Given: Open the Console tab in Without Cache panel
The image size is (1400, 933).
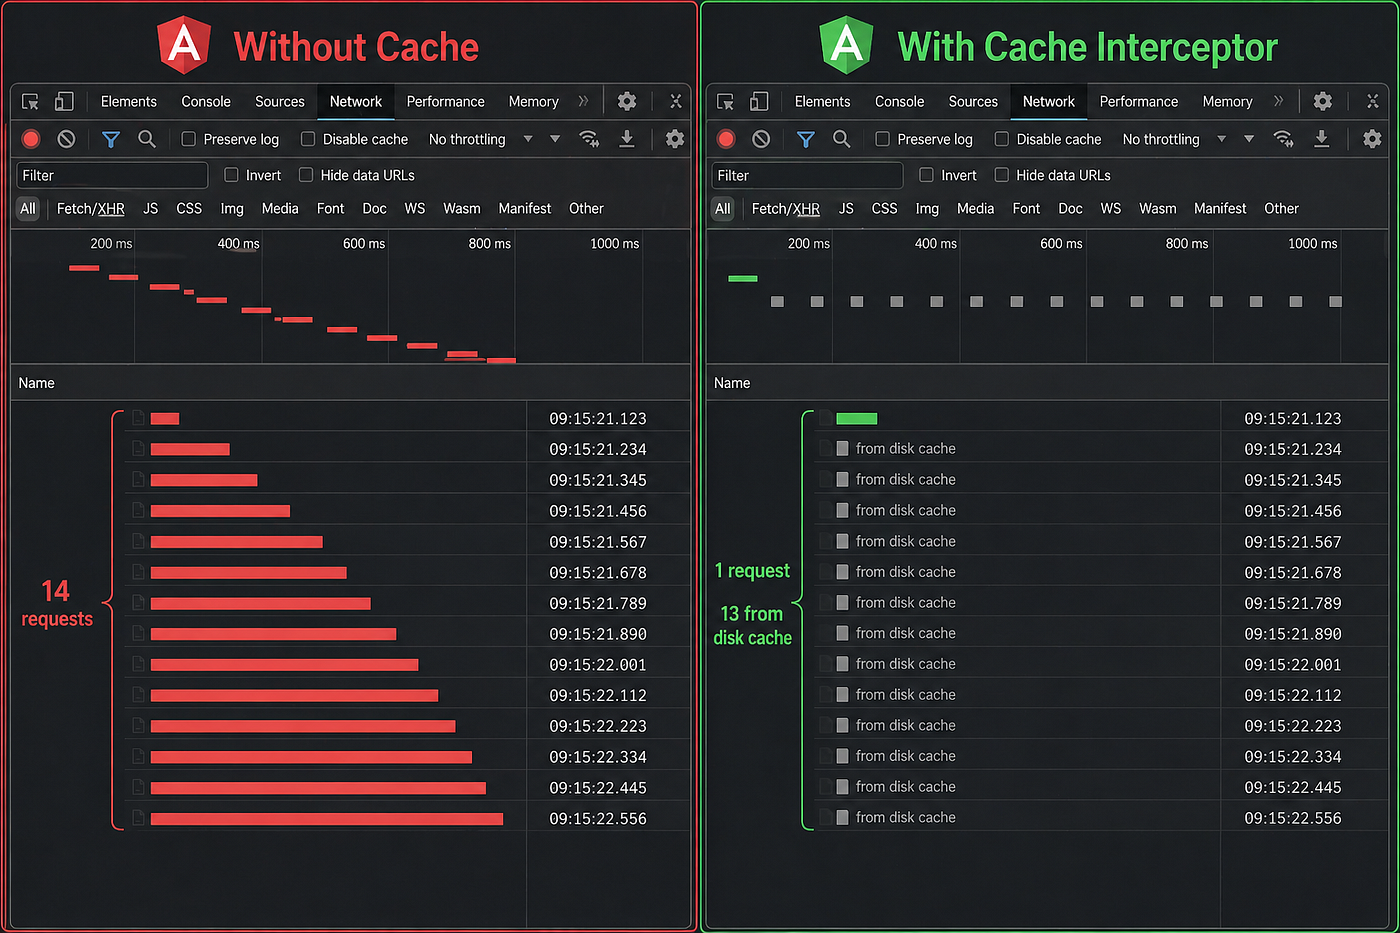Looking at the screenshot, I should coord(206,101).
